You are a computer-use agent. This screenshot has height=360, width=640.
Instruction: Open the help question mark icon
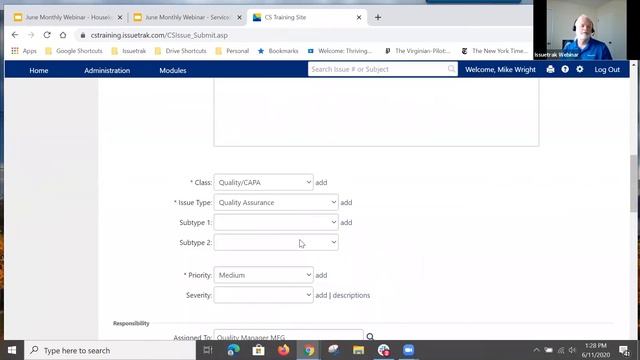[x=565, y=69]
